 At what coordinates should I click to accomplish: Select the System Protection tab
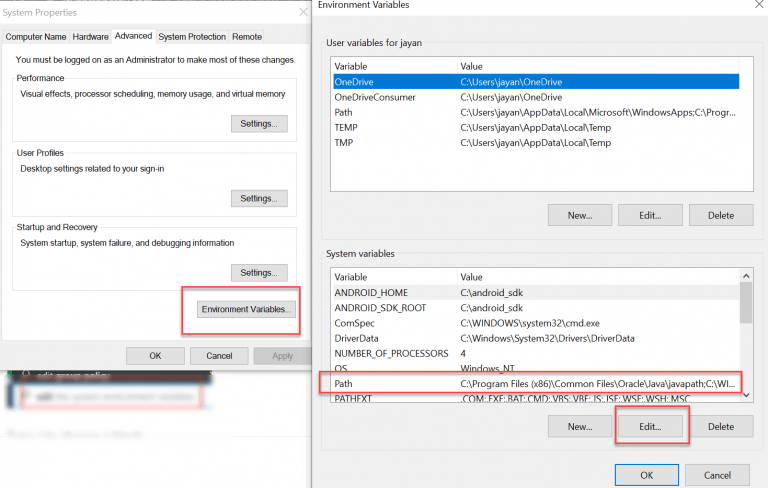(192, 37)
